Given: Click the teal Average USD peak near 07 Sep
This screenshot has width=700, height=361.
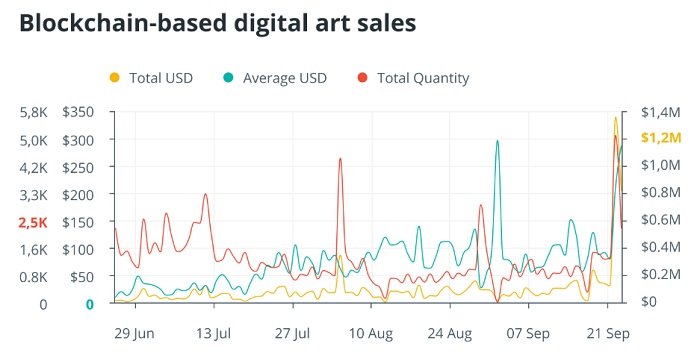Looking at the screenshot, I should click(x=497, y=142).
